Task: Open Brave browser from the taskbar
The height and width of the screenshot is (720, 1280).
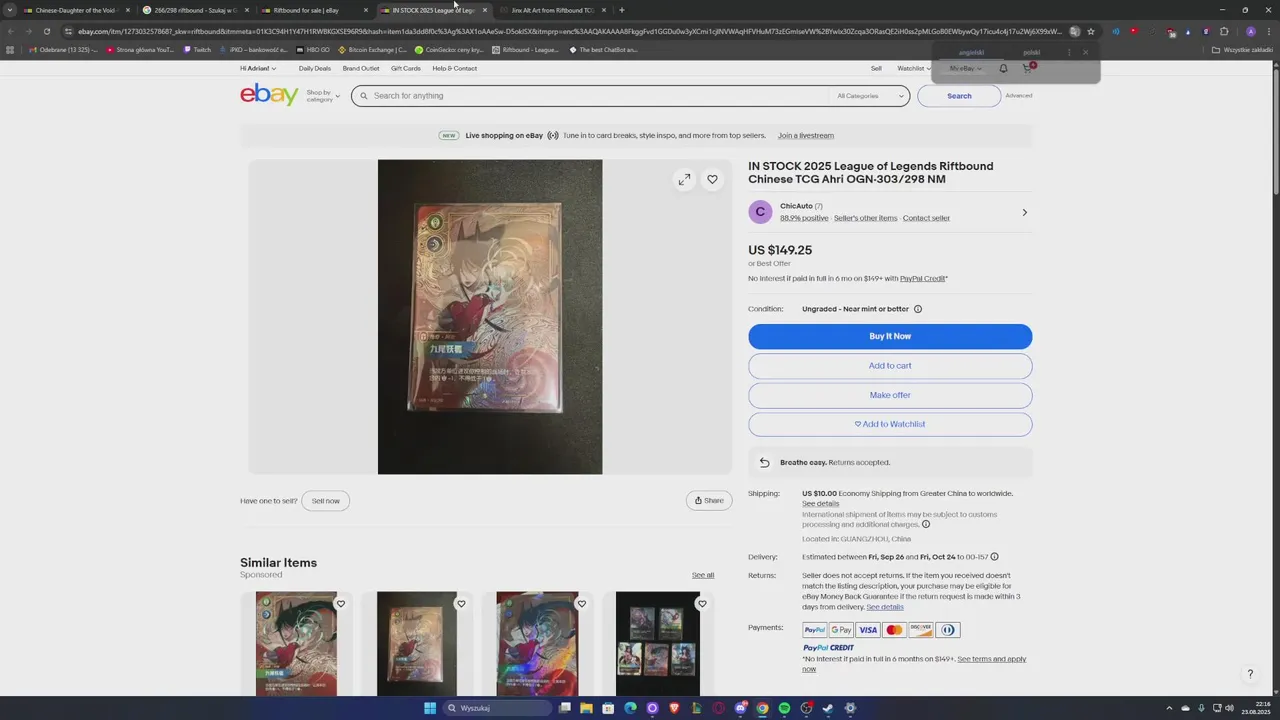Action: click(x=674, y=708)
